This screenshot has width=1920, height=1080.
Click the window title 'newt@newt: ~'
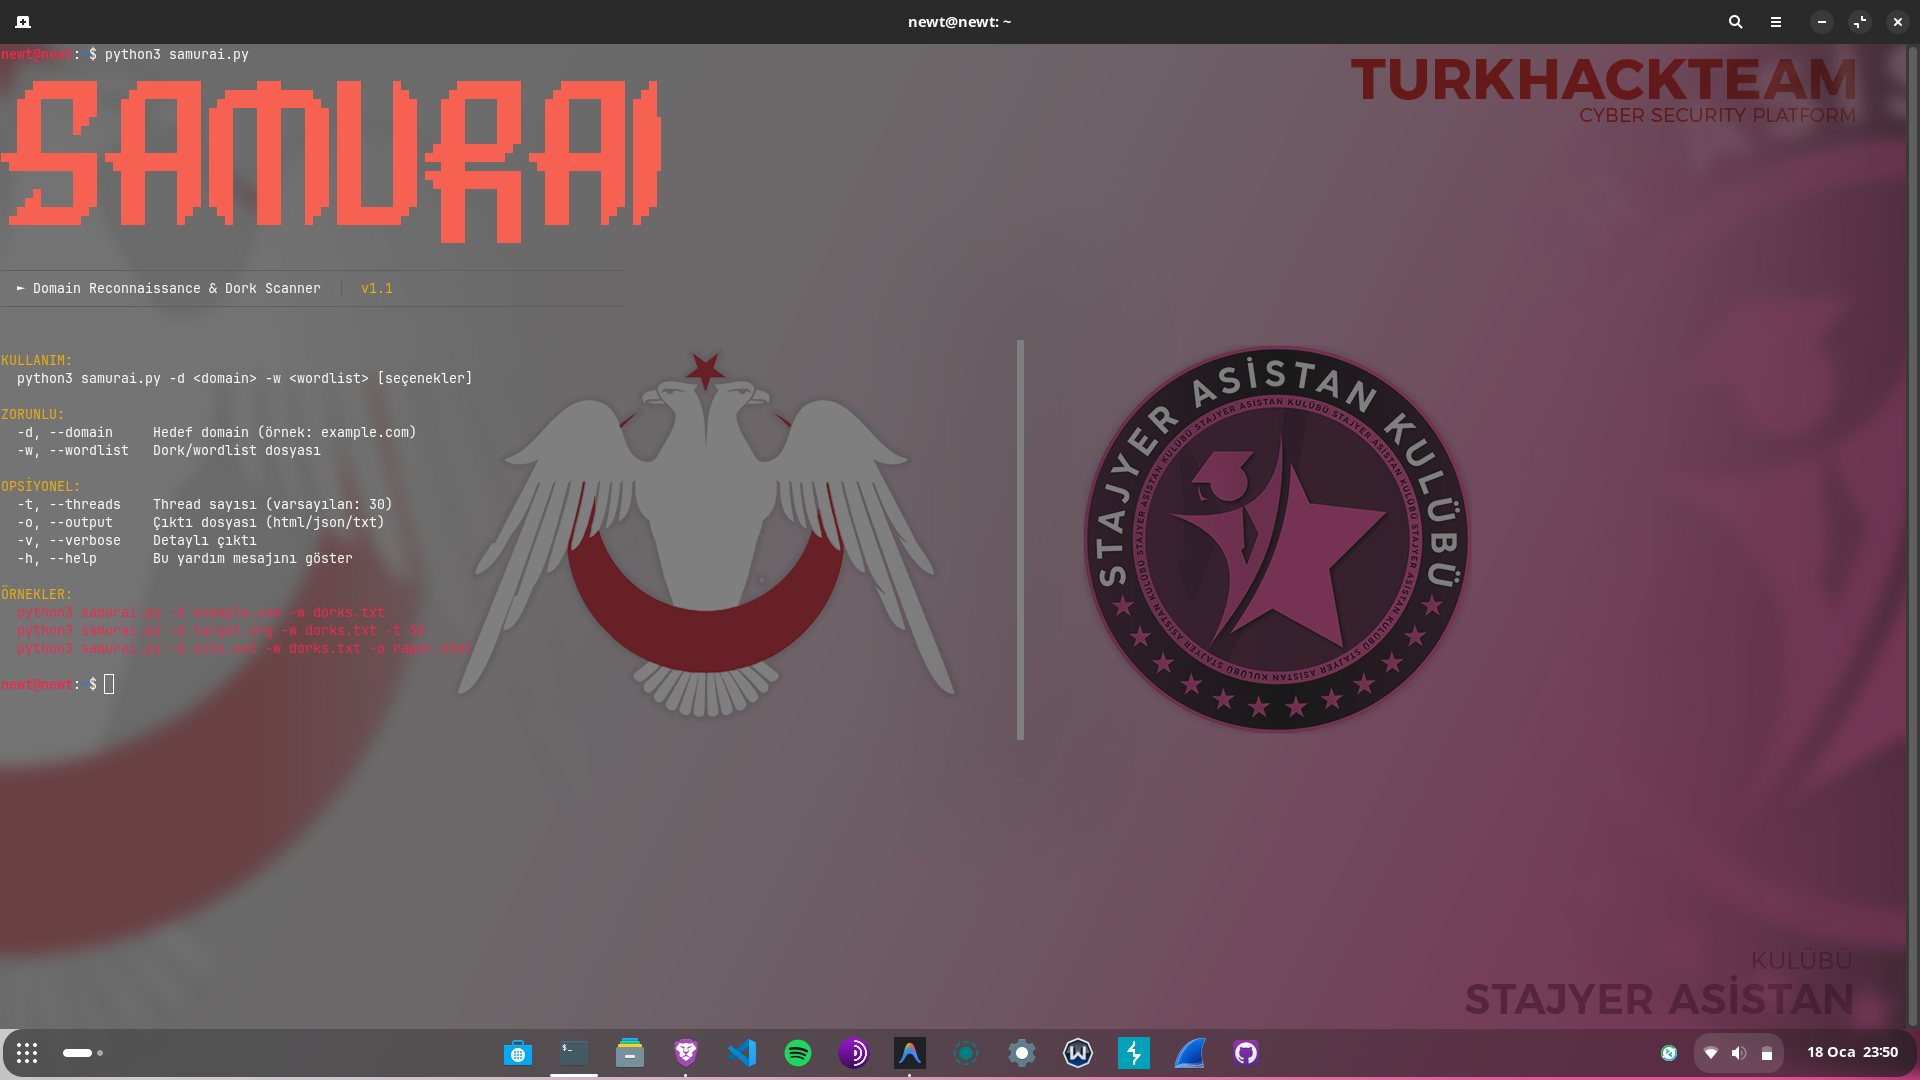960,22
